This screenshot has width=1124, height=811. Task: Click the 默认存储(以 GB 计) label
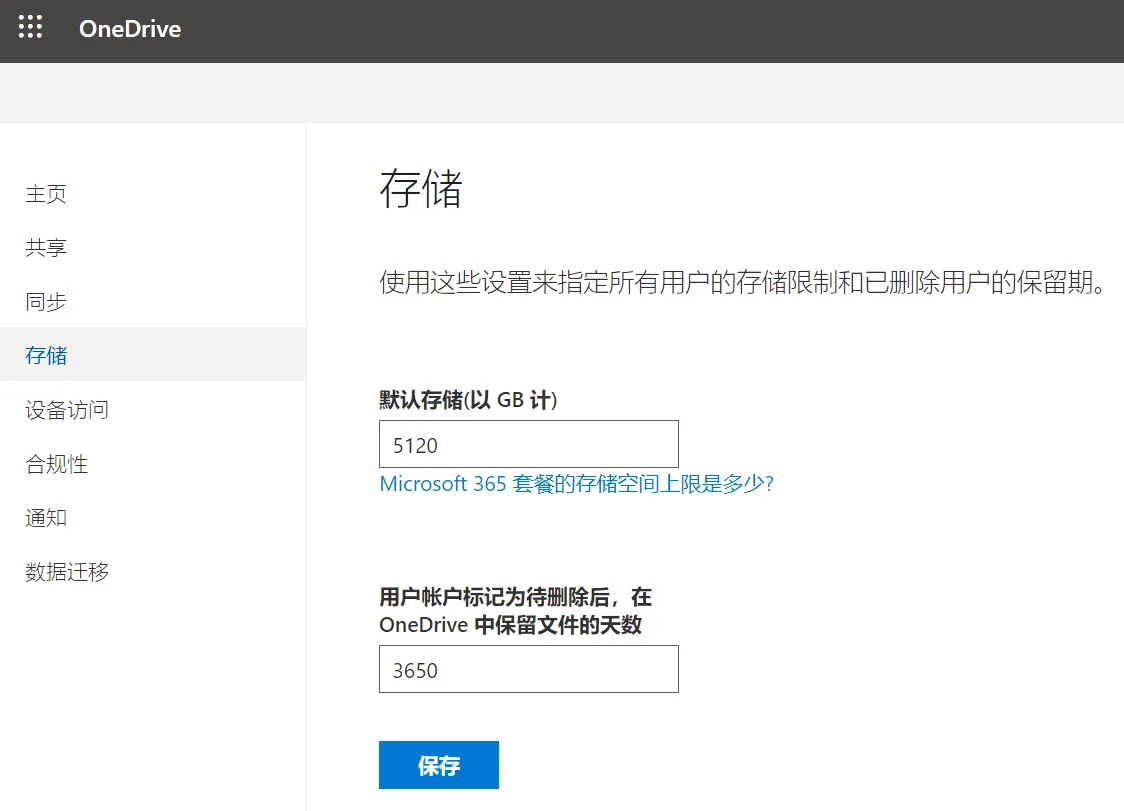[468, 400]
